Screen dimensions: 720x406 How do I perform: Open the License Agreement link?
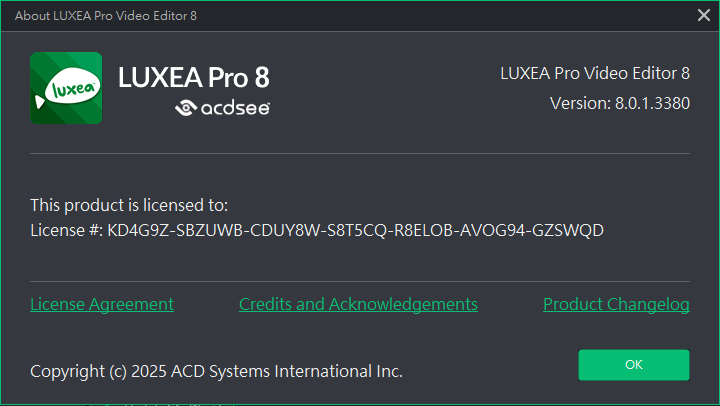pos(102,304)
